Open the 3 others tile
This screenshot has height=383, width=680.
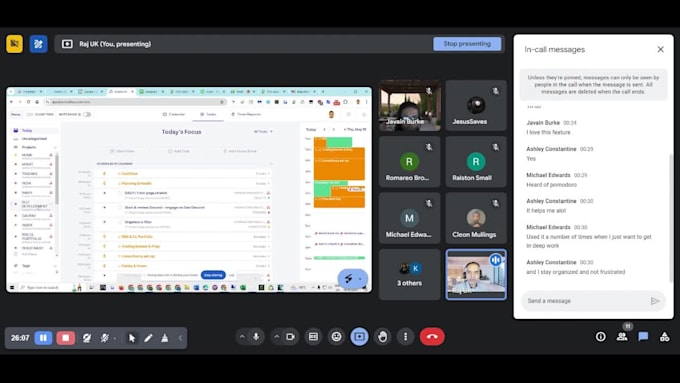(x=409, y=275)
